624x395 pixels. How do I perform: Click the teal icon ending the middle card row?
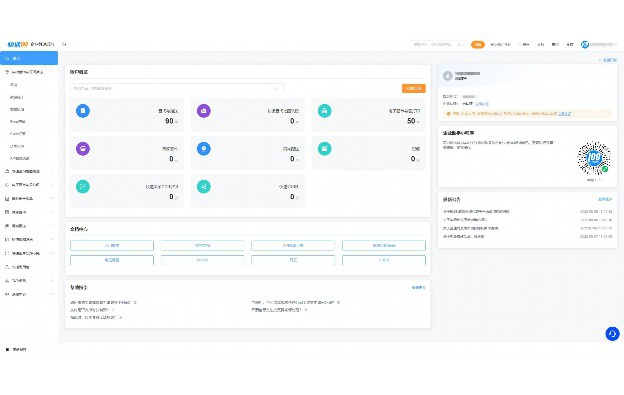(x=324, y=148)
